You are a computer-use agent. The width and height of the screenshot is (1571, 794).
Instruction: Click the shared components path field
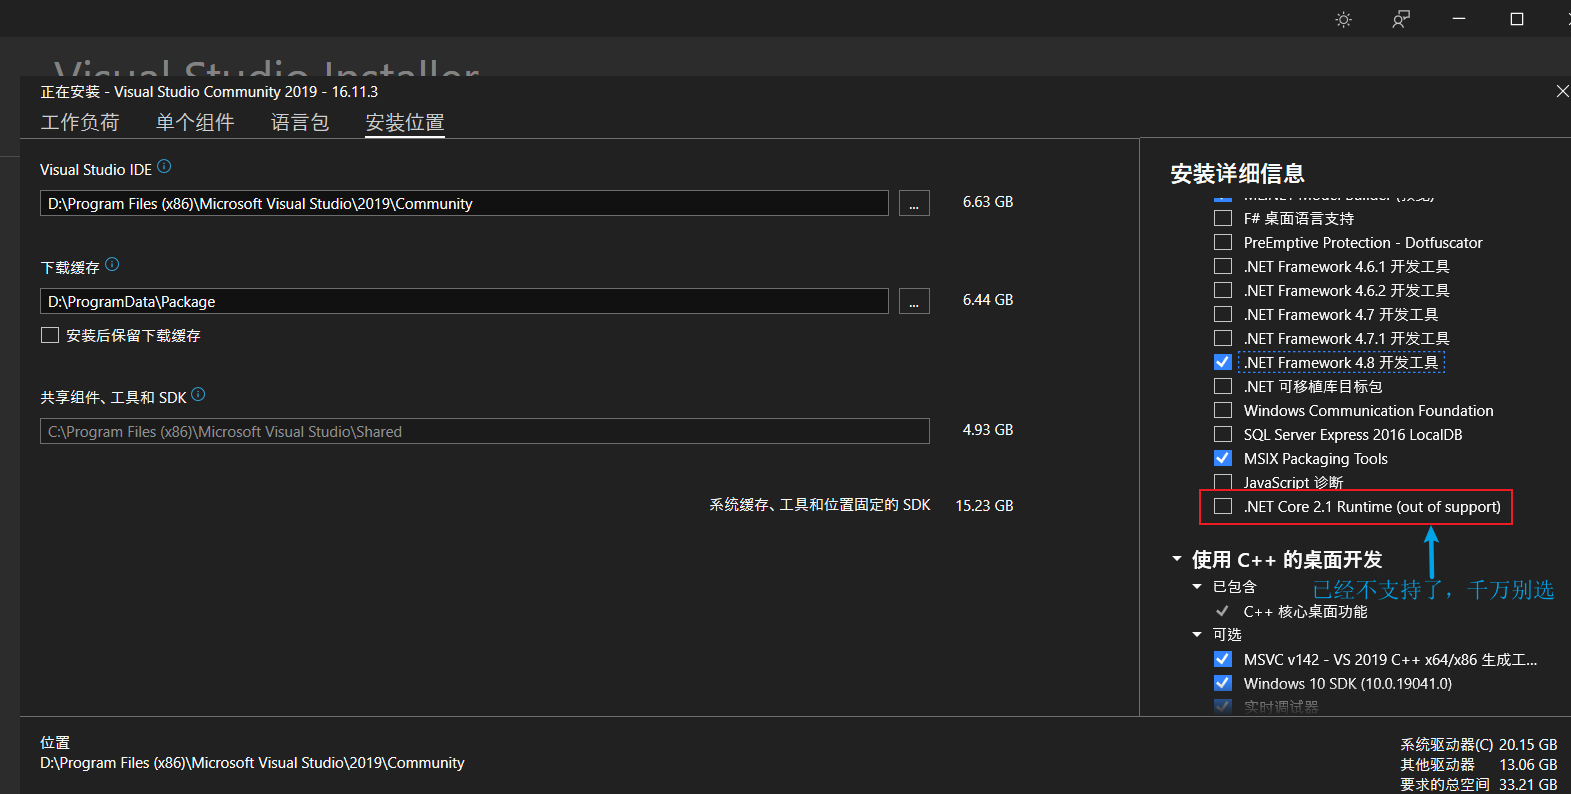point(485,431)
